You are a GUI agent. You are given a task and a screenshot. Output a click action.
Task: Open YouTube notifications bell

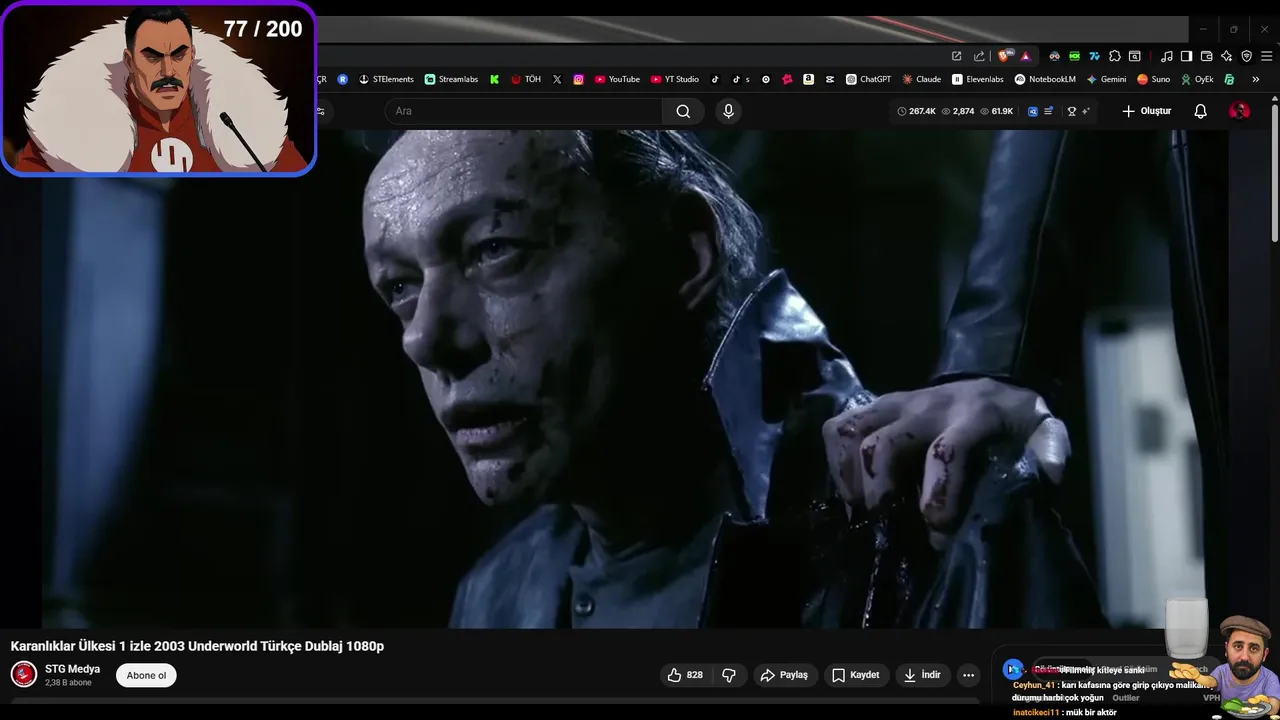(x=1201, y=111)
